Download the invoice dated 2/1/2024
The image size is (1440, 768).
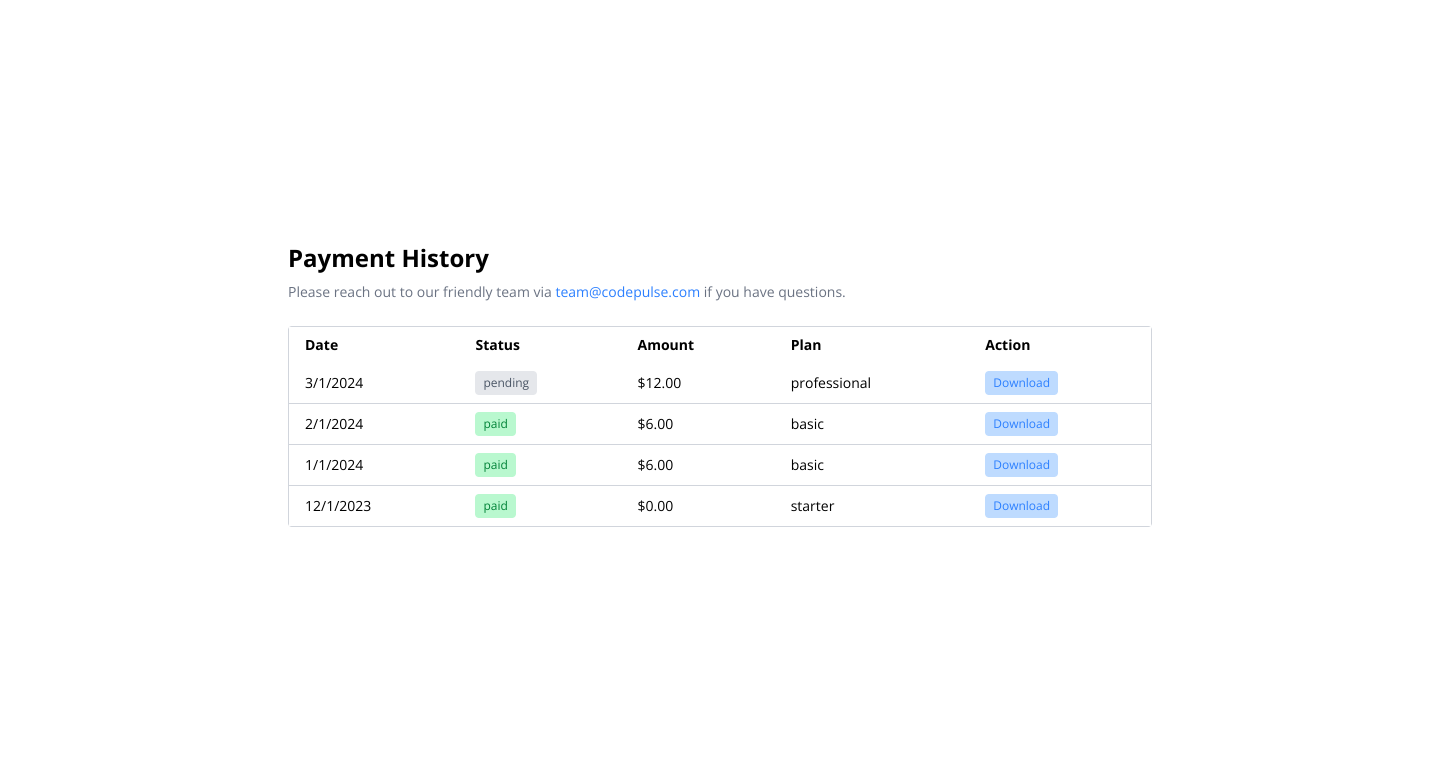coord(1021,424)
